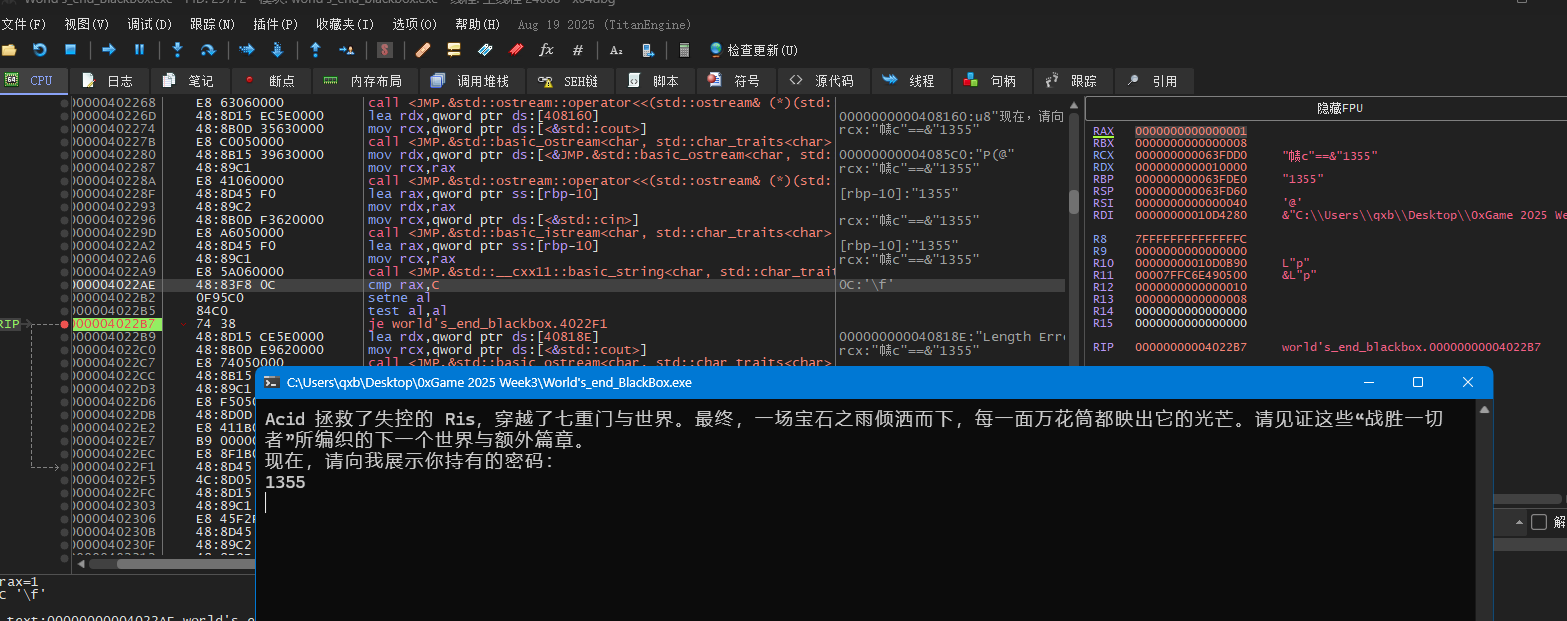1567x621 pixels.
Task: Open the calculator icon in toolbar
Action: 684,50
